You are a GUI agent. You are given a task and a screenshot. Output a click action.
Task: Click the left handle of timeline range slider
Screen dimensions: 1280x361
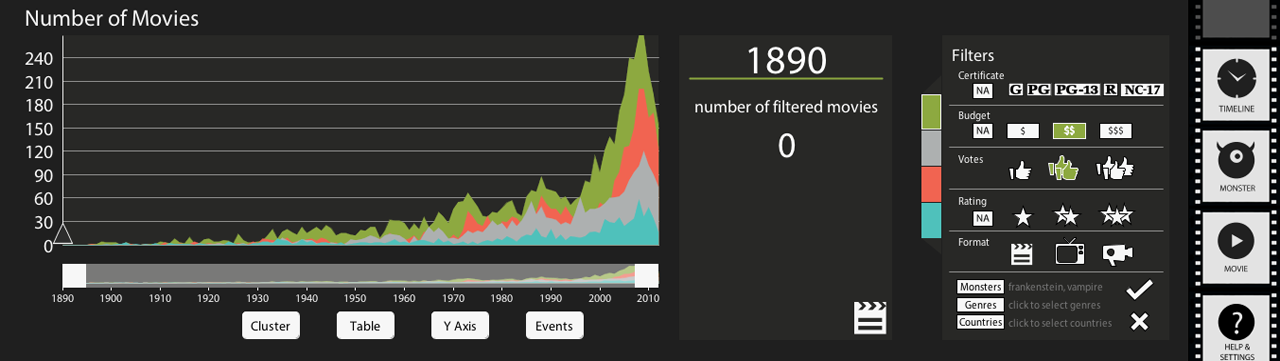[74, 276]
